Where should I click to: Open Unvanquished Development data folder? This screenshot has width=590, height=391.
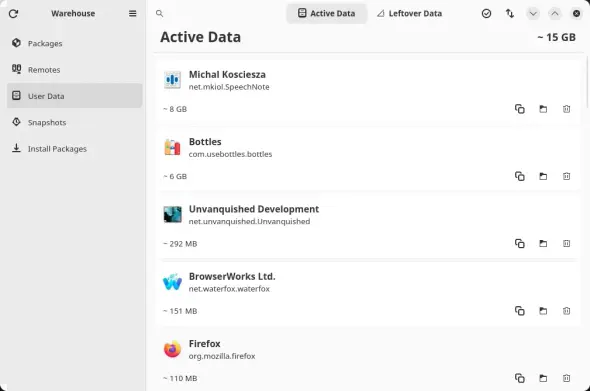tap(543, 243)
